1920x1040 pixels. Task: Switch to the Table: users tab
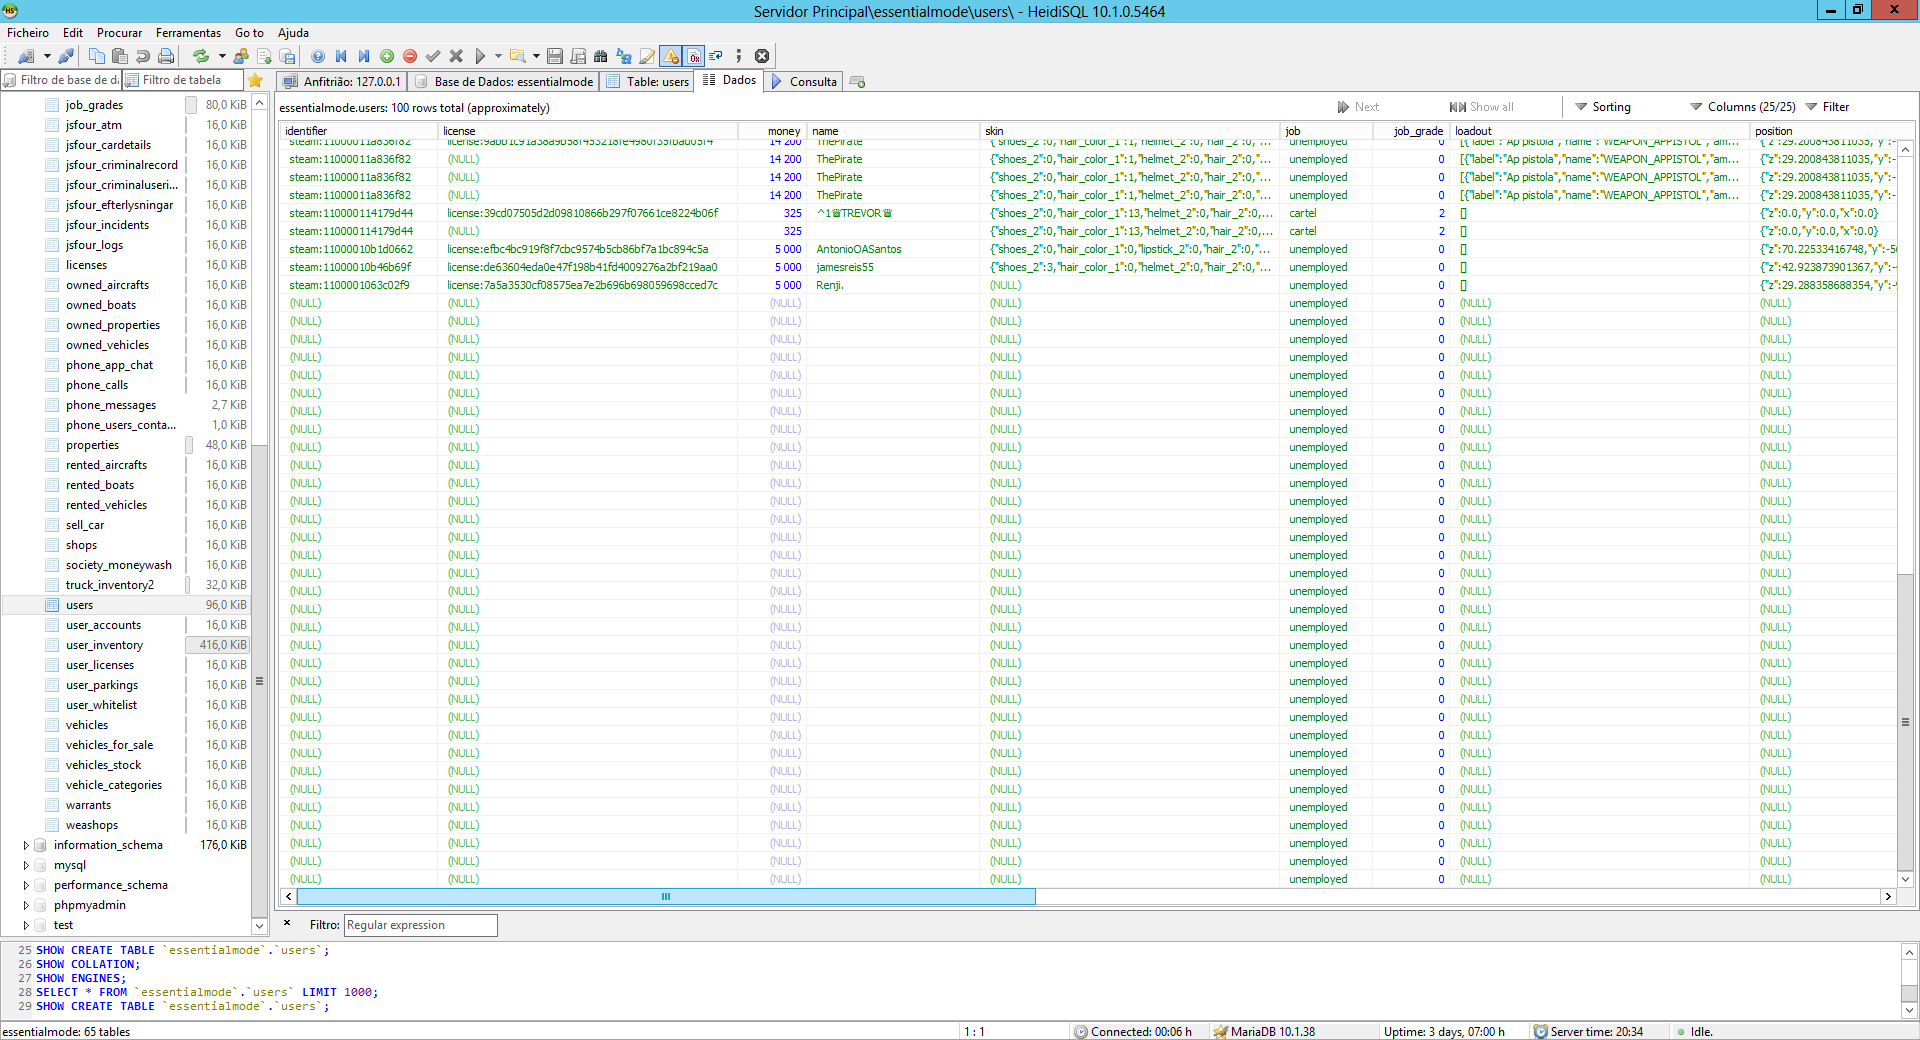tap(648, 82)
